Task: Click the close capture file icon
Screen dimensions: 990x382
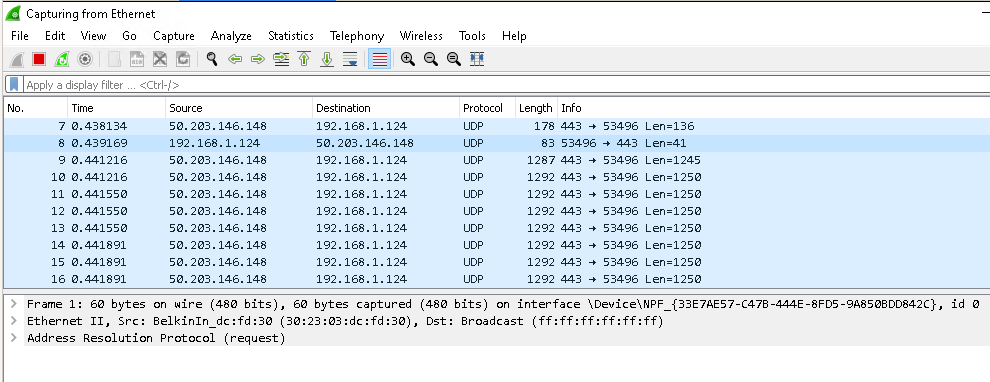Action: click(160, 59)
